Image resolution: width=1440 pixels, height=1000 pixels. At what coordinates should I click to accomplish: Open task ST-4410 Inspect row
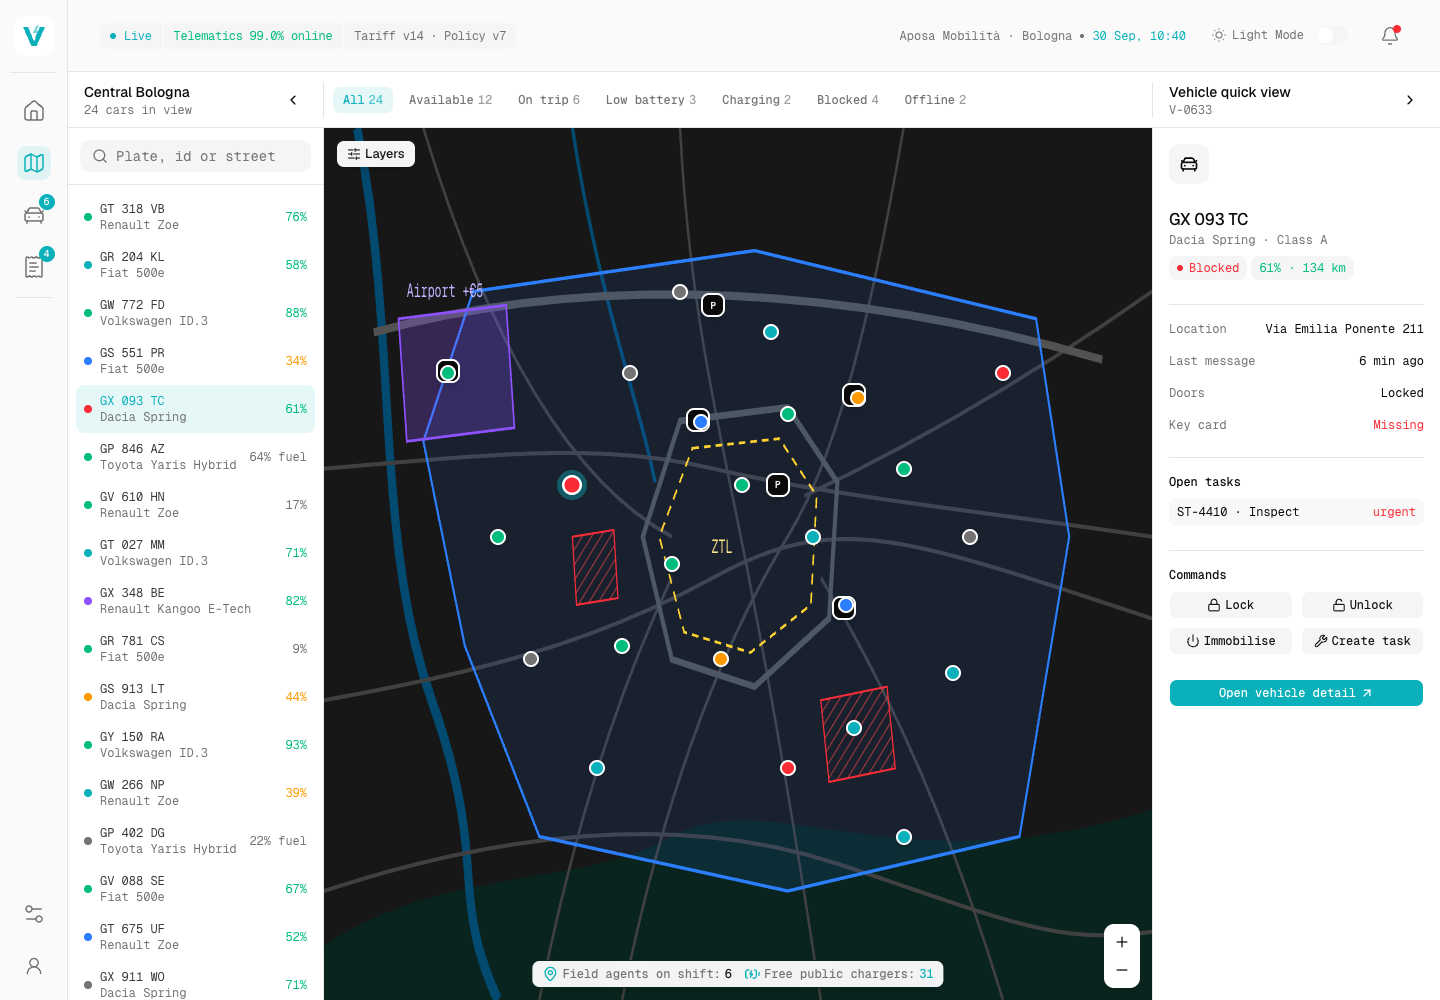coord(1296,512)
